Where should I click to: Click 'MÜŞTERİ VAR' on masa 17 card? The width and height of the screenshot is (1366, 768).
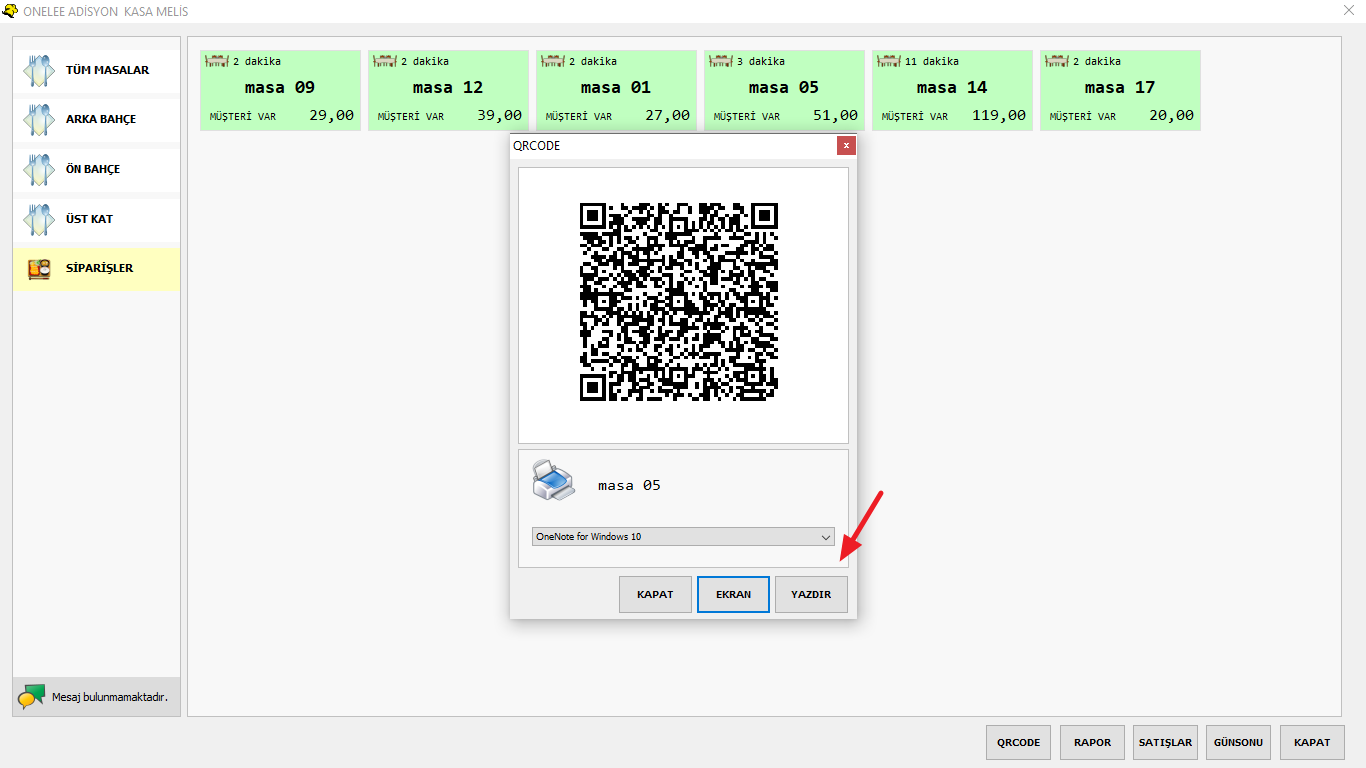click(x=1082, y=117)
